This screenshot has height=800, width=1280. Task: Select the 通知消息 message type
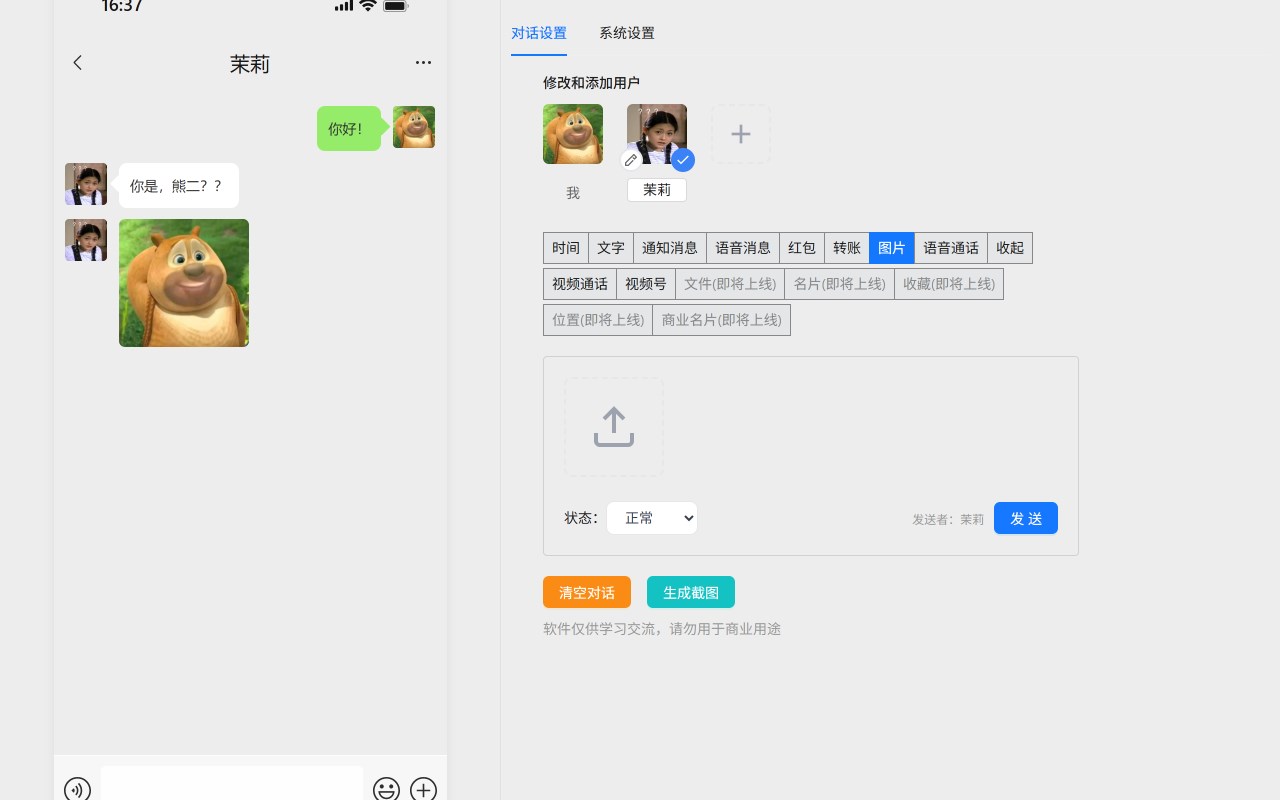[670, 248]
